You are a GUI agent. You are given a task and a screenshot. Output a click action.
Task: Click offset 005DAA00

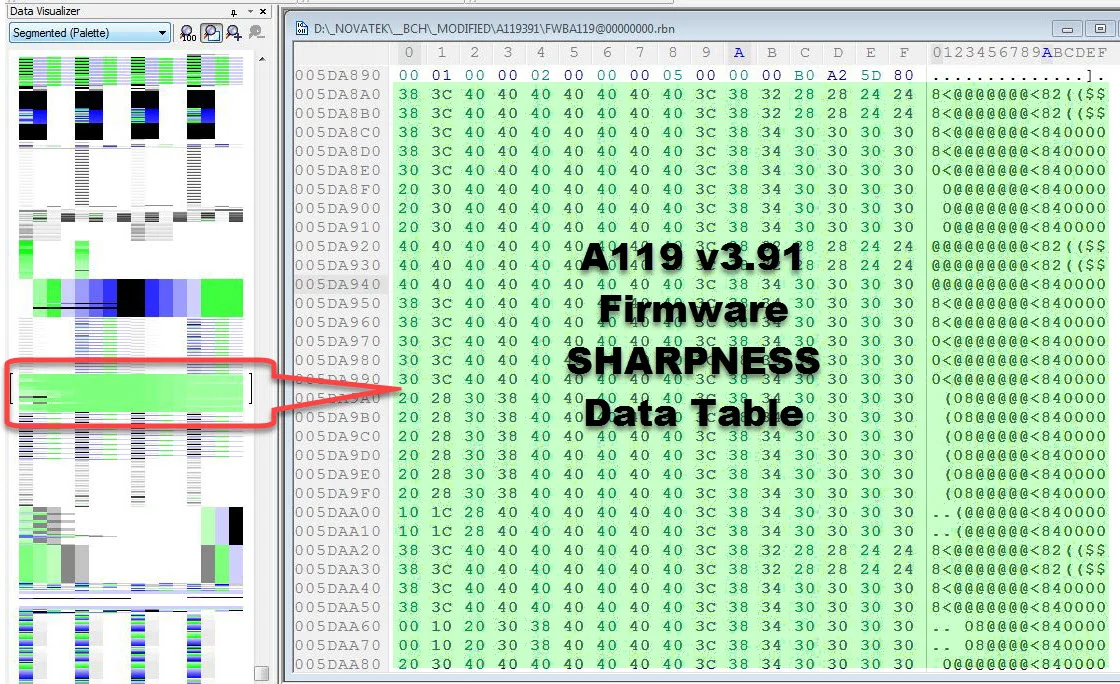click(x=338, y=512)
